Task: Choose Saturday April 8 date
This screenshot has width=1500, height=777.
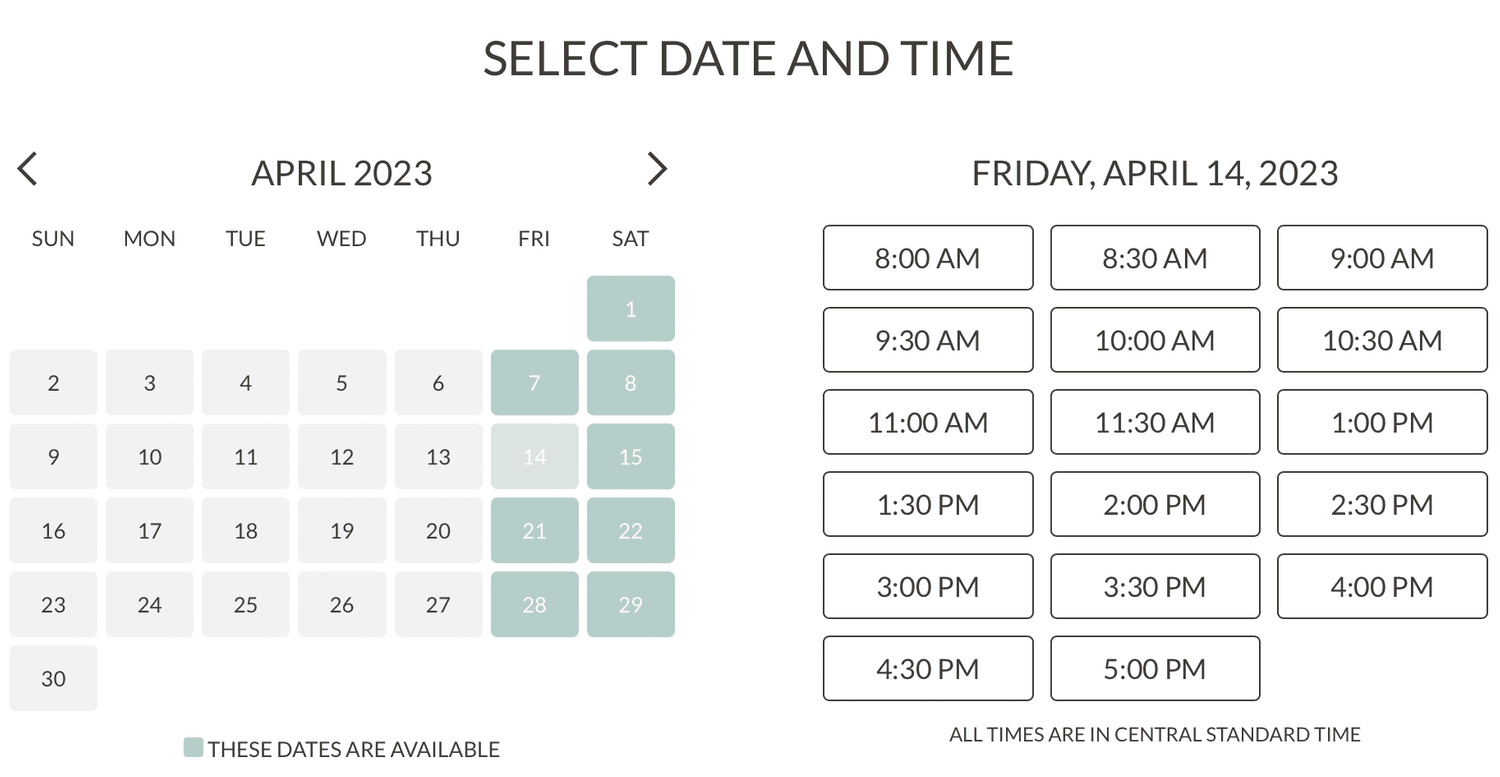Action: [x=630, y=383]
